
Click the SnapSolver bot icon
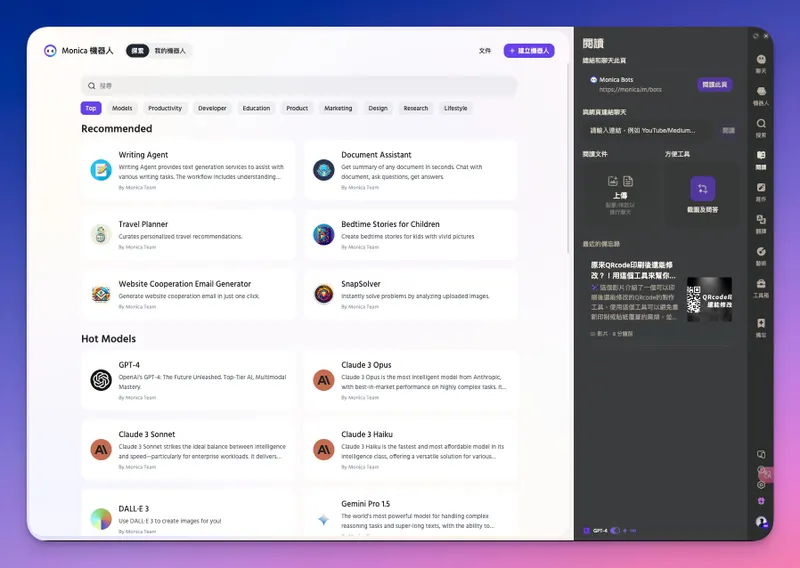point(323,294)
